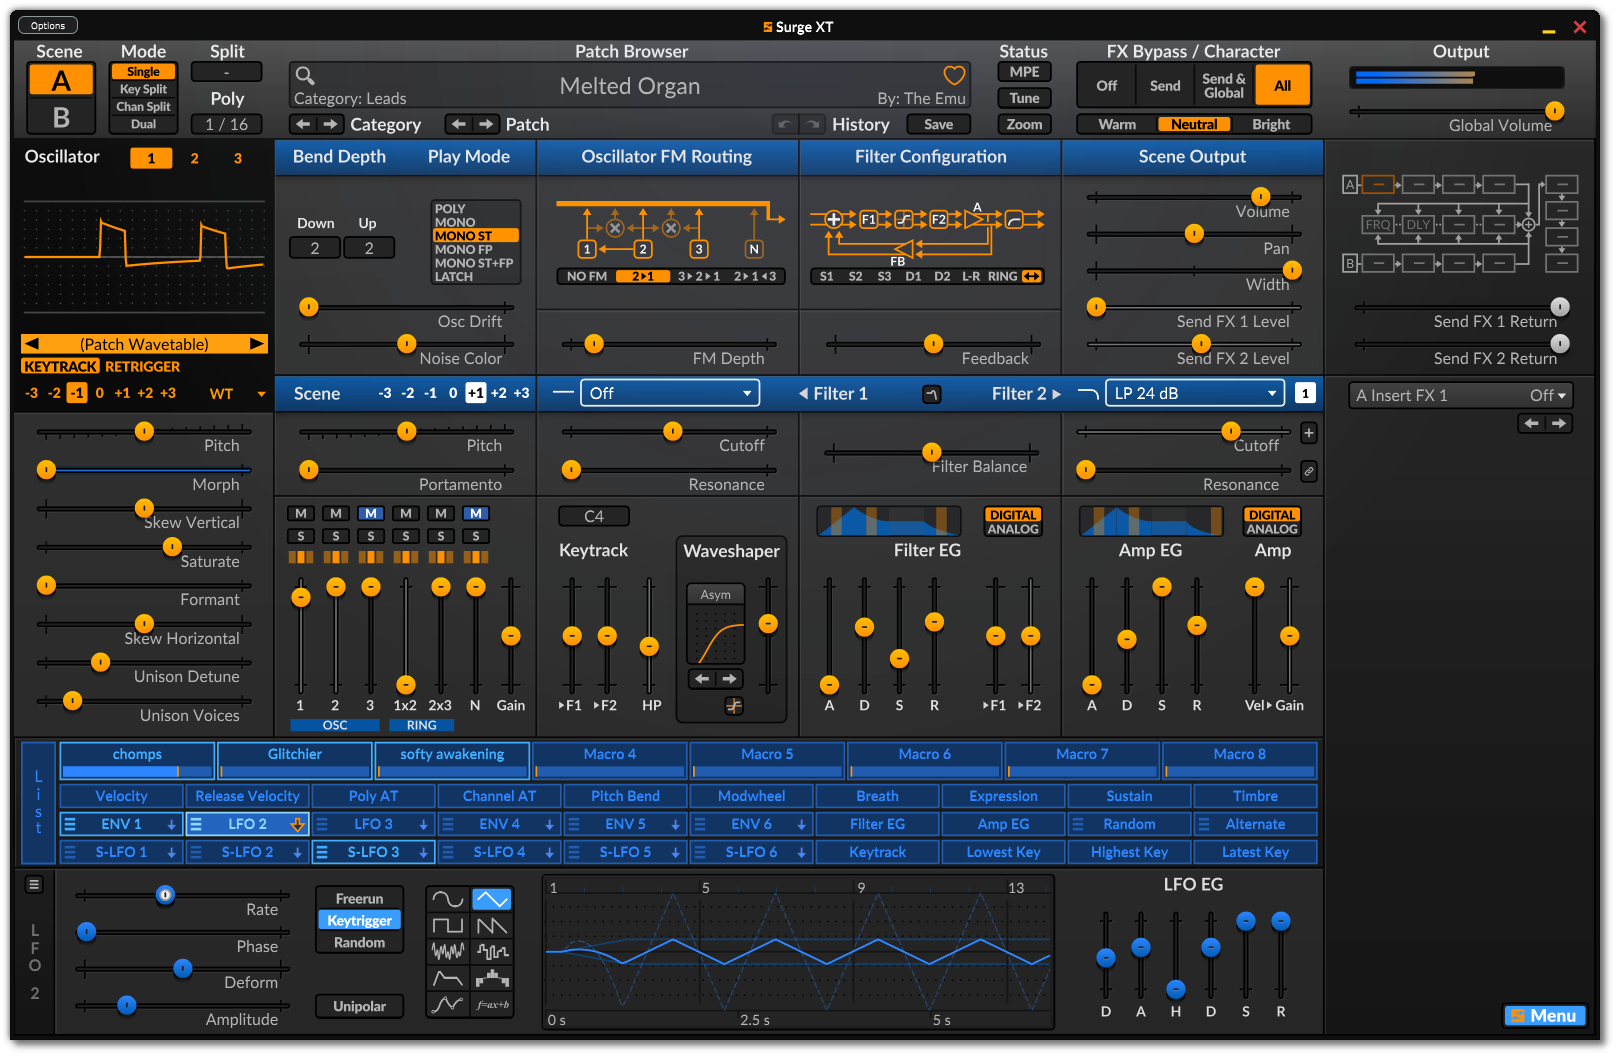The height and width of the screenshot is (1056, 1616).
Task: Click the Keytrack root note C4 field
Action: pos(594,516)
